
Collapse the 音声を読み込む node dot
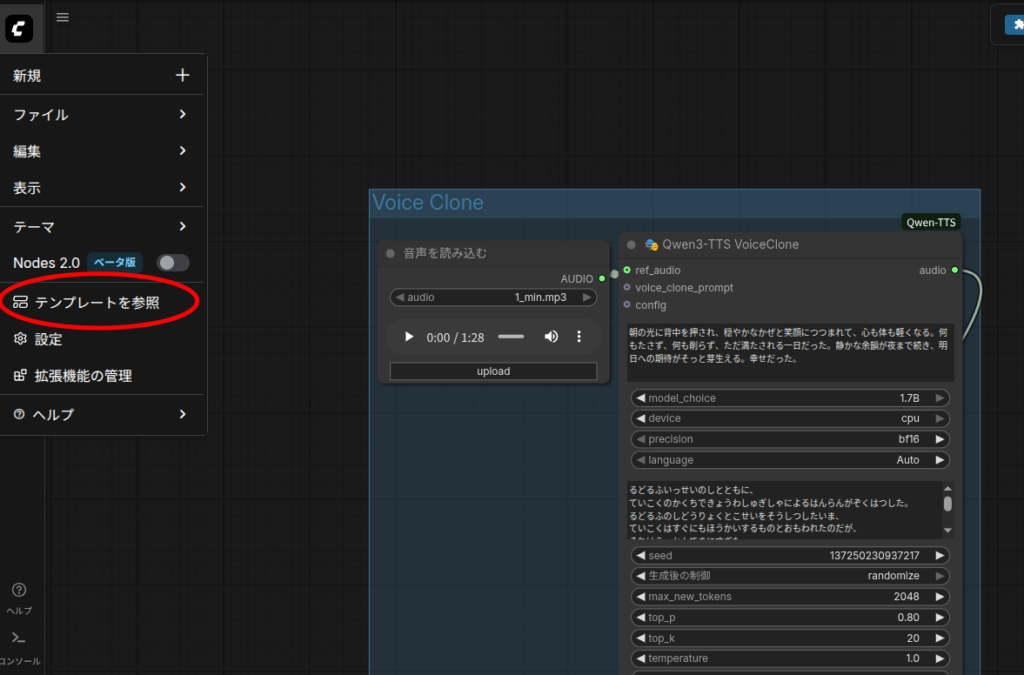coord(391,253)
